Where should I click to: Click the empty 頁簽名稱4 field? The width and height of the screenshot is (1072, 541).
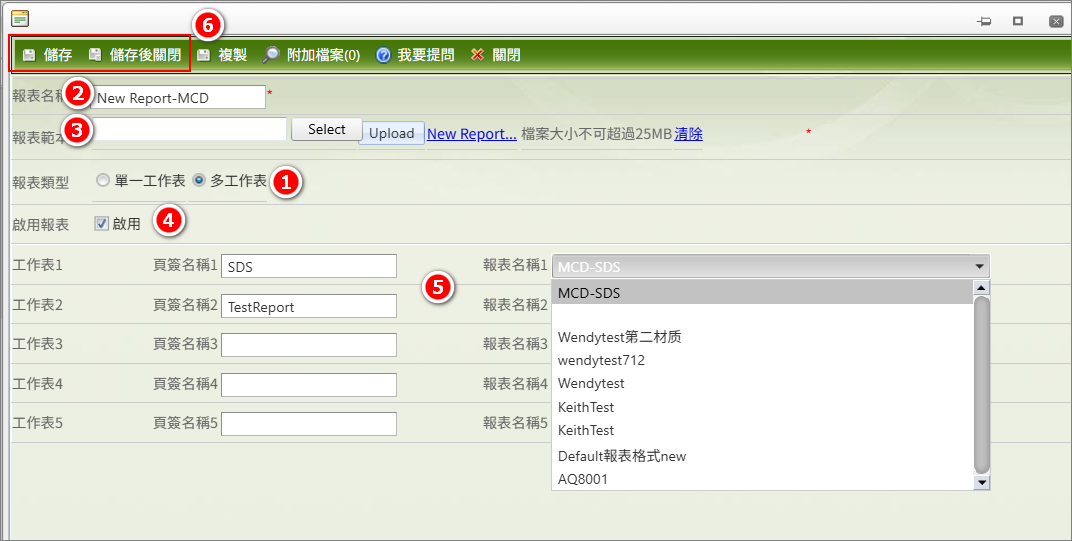pos(309,384)
